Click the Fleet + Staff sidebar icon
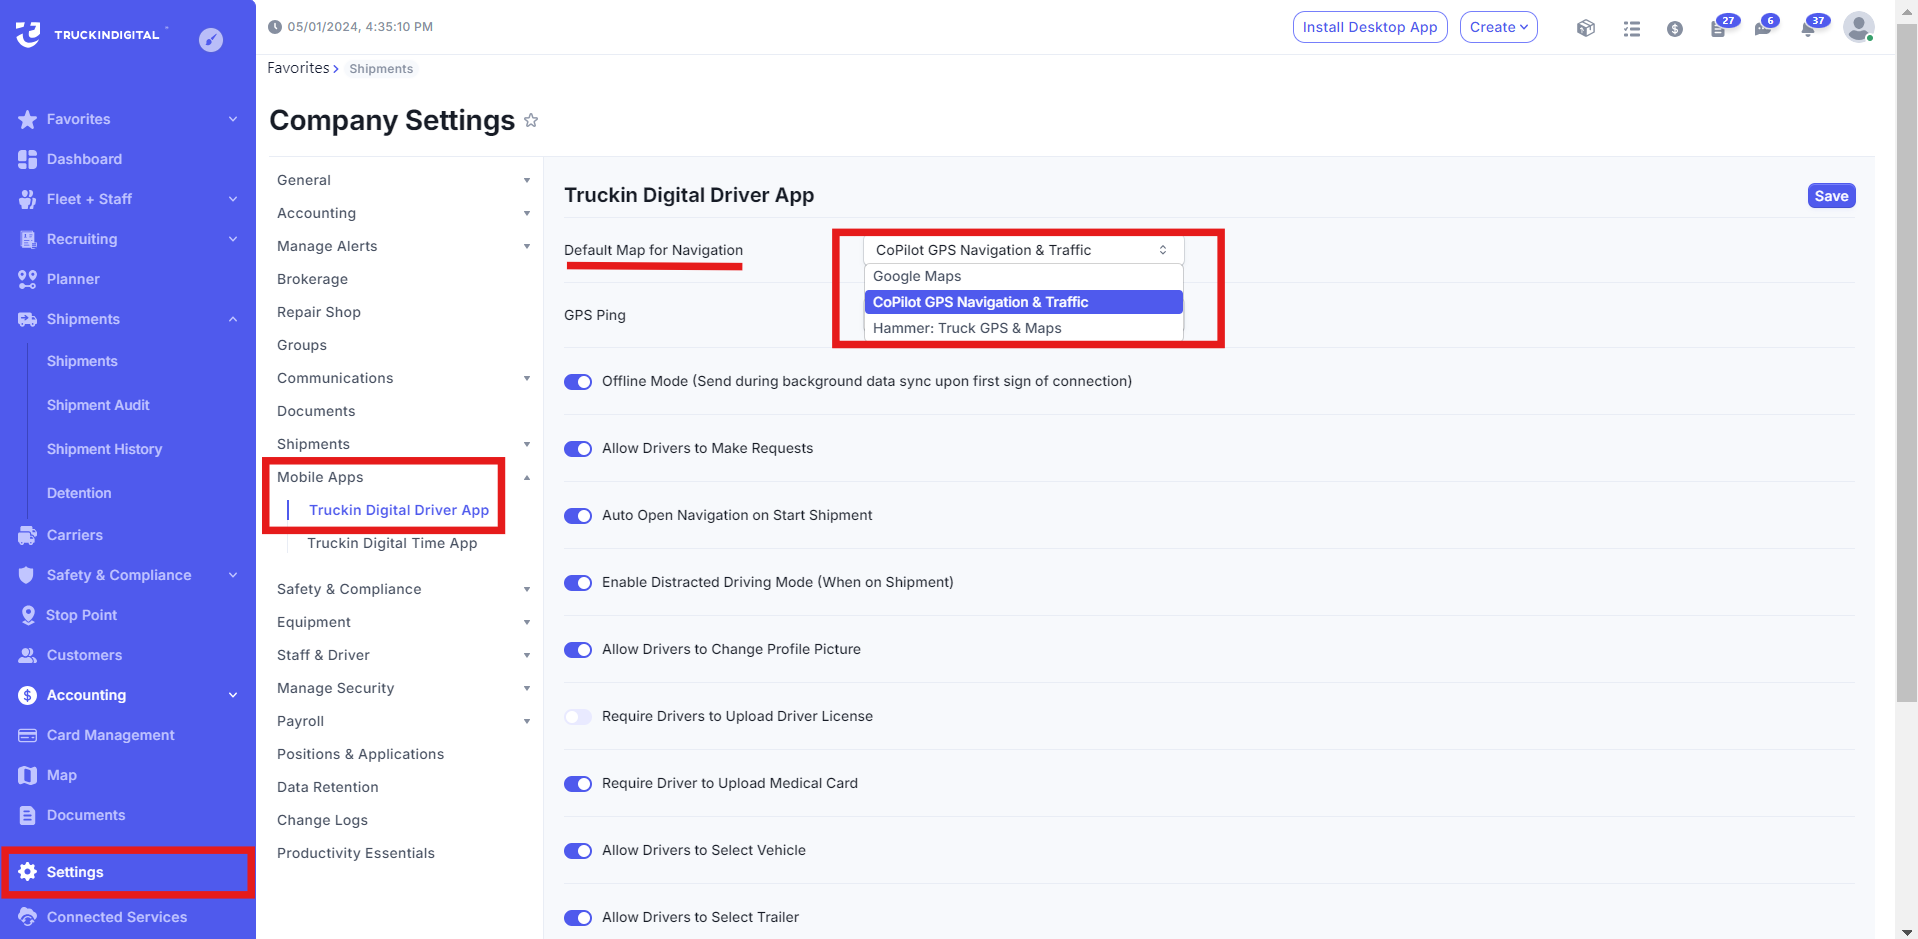1918x939 pixels. (x=27, y=199)
